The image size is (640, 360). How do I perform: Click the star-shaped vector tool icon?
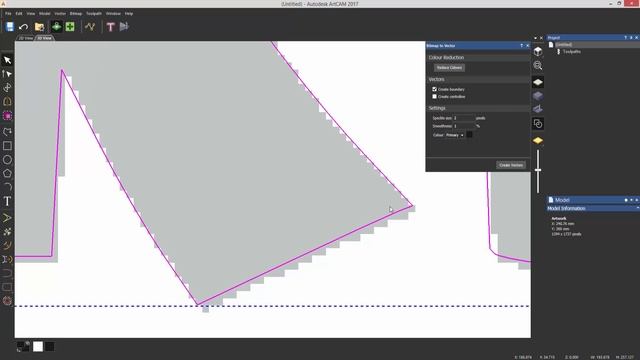pyautogui.click(x=7, y=232)
